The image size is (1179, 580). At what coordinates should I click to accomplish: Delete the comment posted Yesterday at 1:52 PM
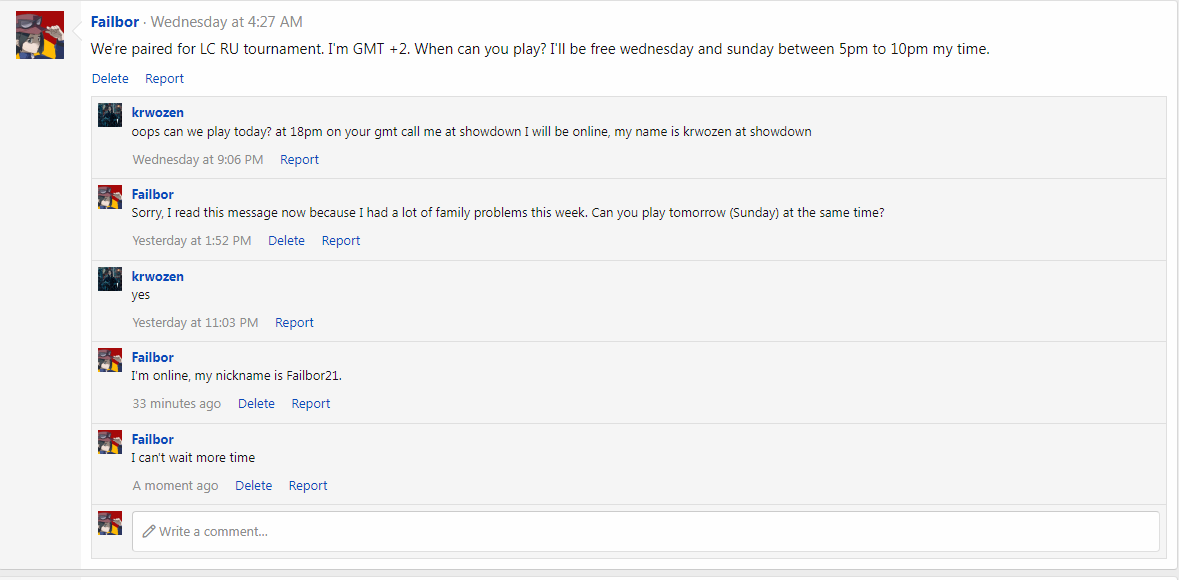click(286, 241)
